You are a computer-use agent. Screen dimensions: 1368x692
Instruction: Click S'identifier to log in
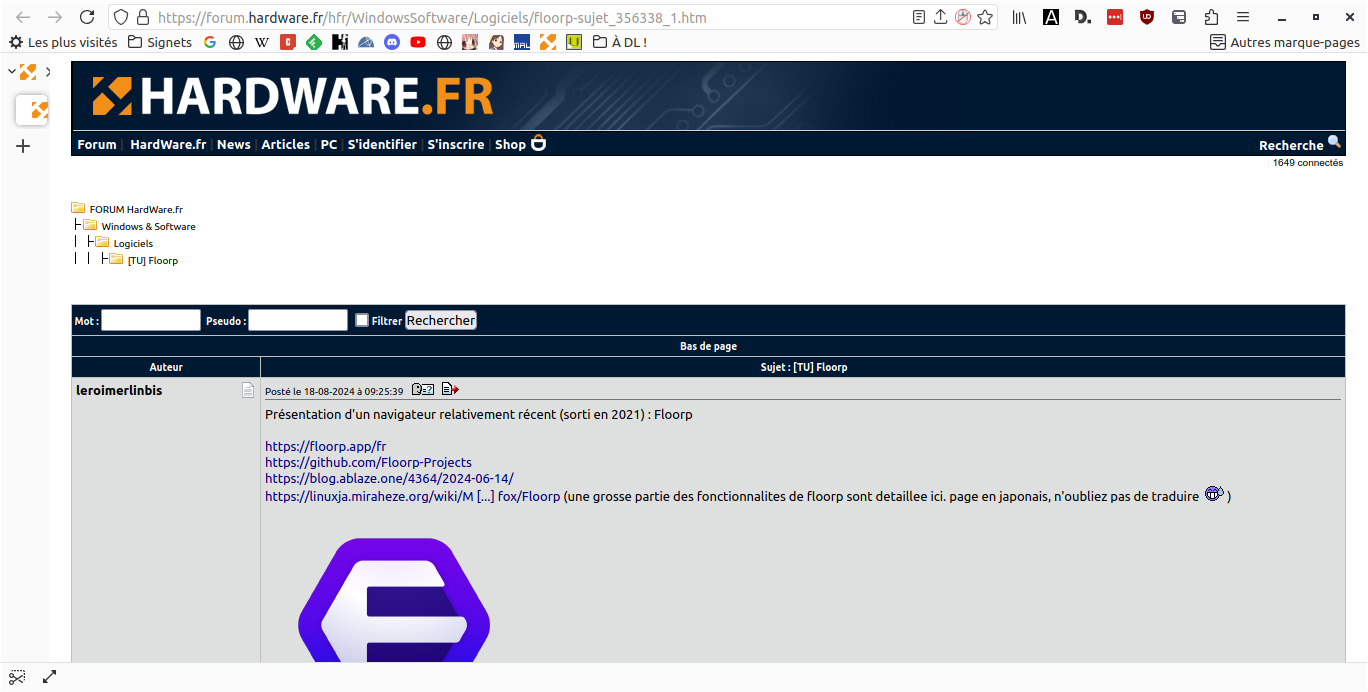(382, 144)
